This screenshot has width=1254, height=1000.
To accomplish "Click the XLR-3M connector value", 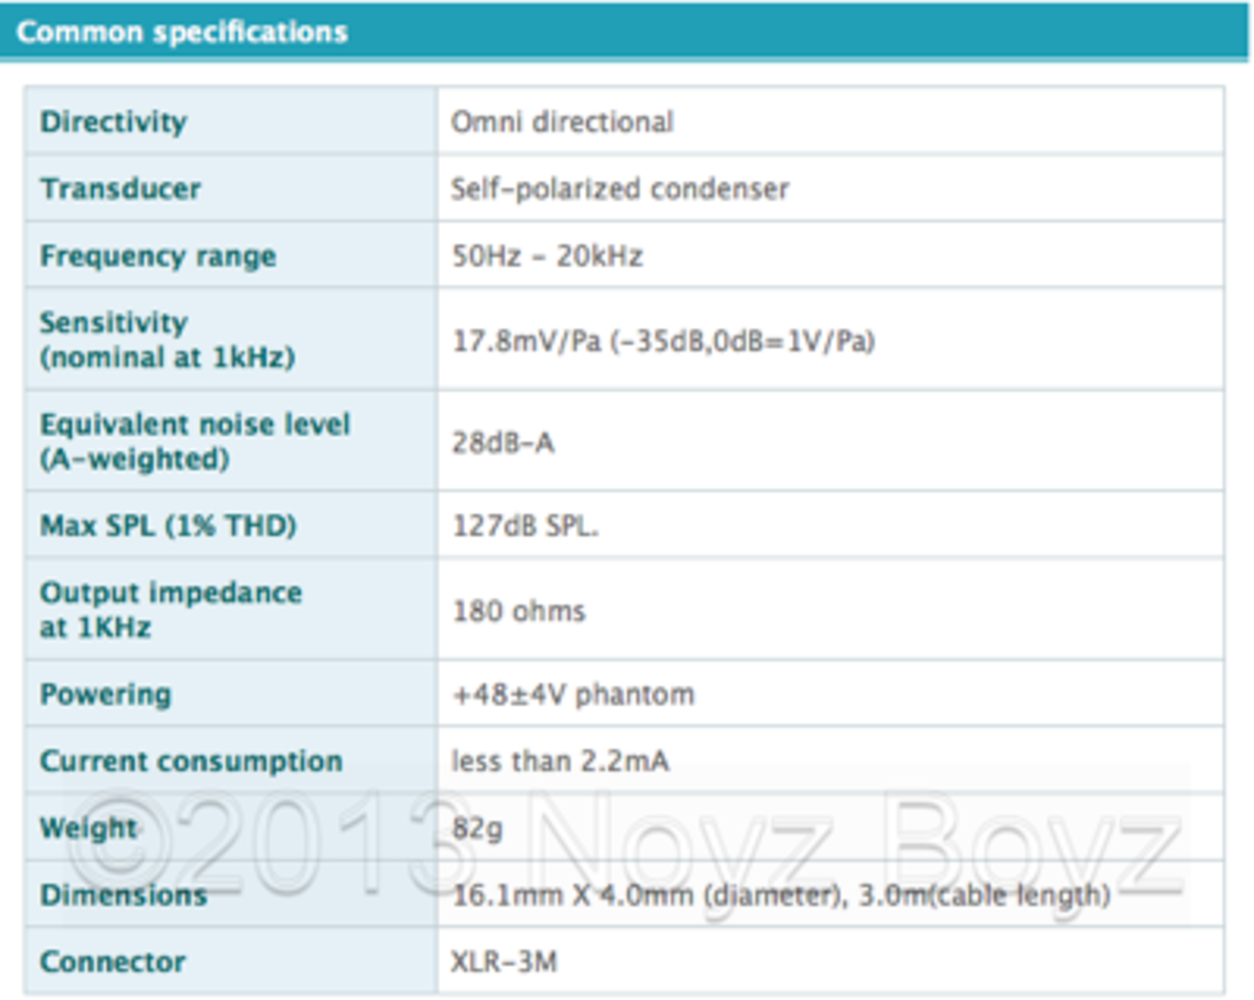I will click(x=504, y=962).
